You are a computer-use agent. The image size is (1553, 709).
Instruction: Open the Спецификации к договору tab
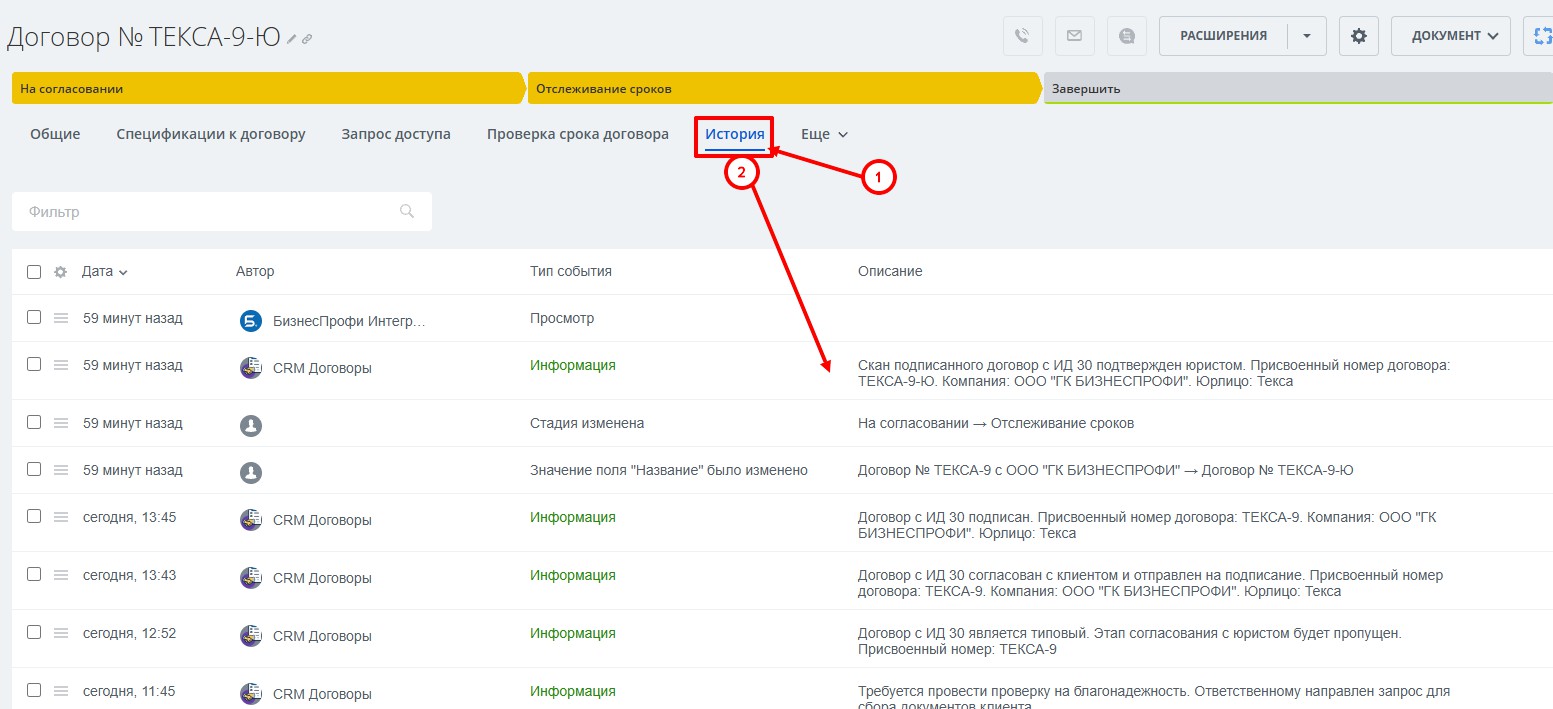pyautogui.click(x=211, y=134)
